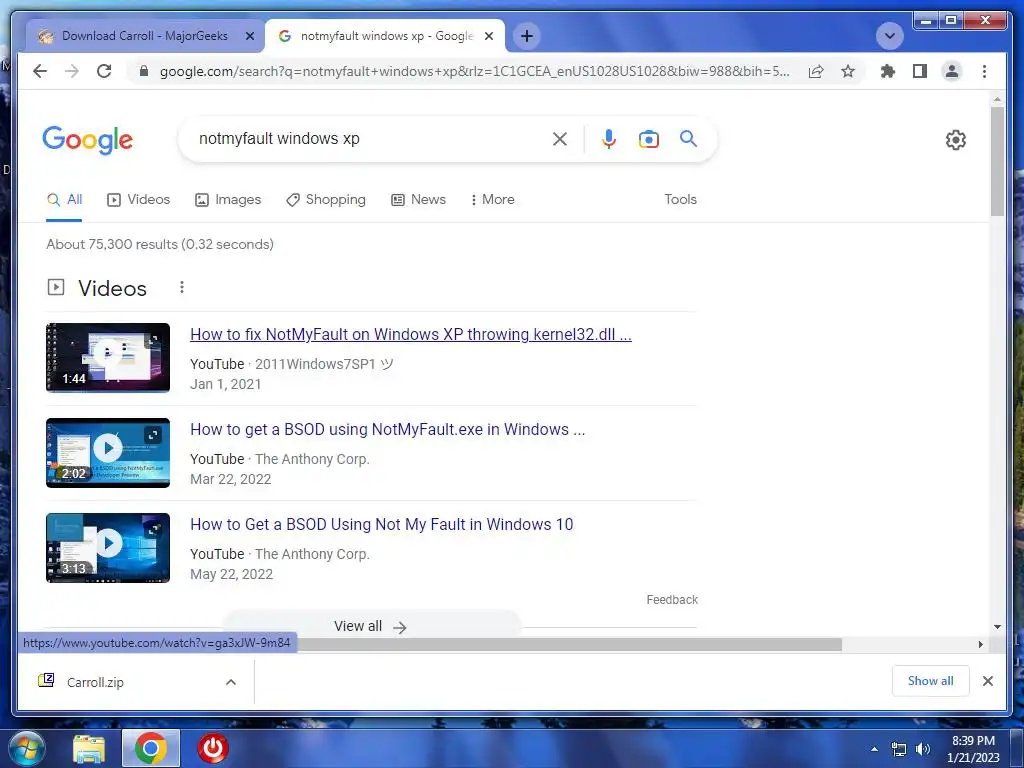Switch to Videos results tab
Viewport: 1024px width, 768px height.
(138, 200)
